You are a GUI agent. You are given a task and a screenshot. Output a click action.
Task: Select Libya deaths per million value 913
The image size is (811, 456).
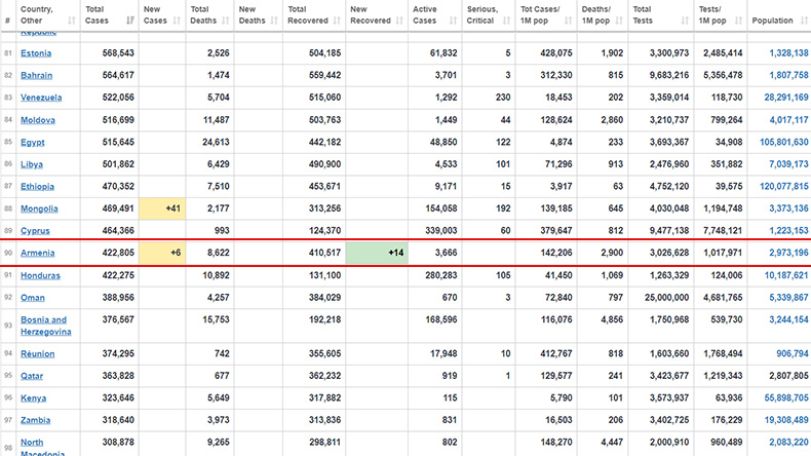[x=615, y=164]
